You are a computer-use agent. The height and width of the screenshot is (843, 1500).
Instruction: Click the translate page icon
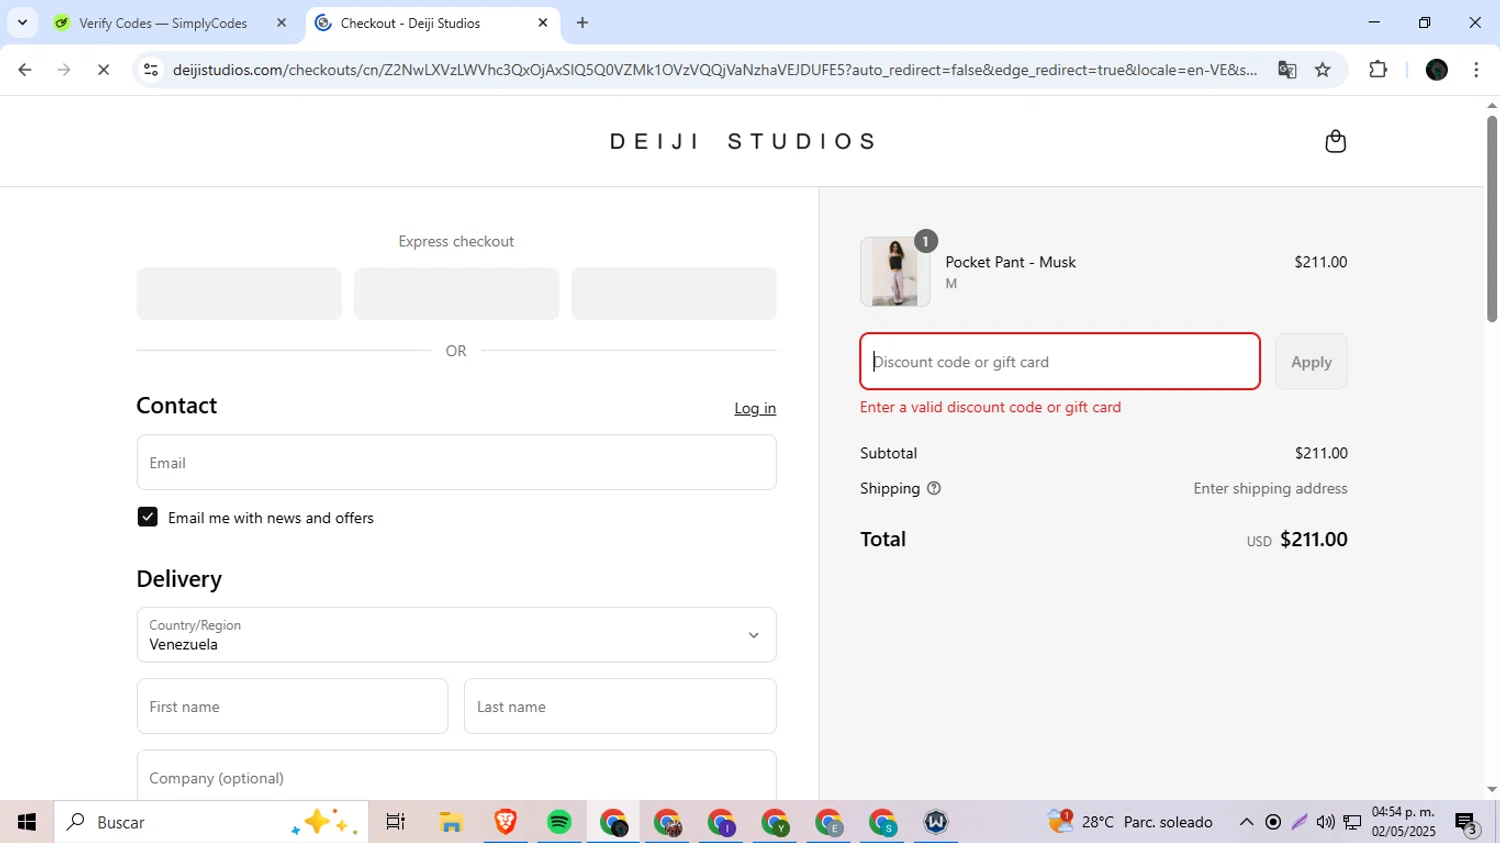[x=1287, y=69]
